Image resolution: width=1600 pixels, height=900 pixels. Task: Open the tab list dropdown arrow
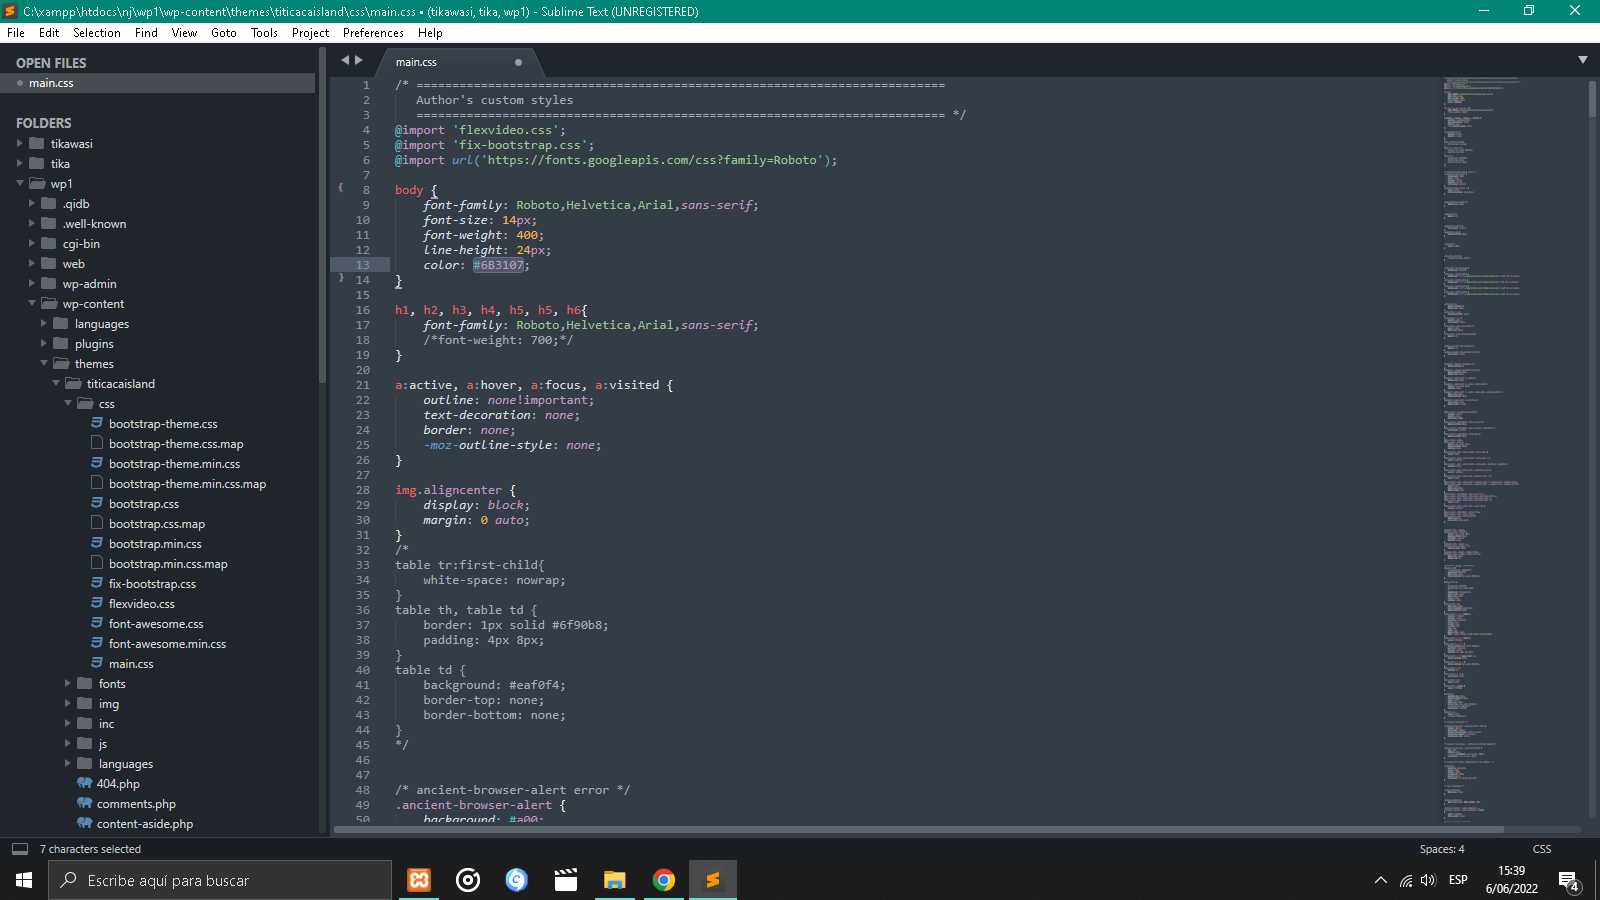pos(1583,60)
